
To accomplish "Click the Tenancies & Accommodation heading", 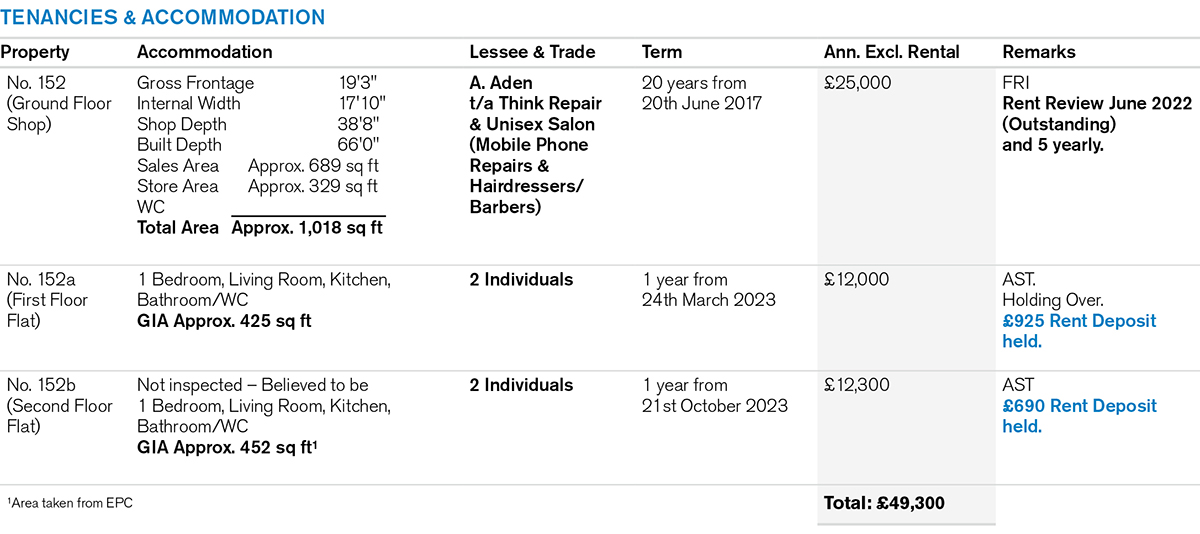I will click(163, 18).
